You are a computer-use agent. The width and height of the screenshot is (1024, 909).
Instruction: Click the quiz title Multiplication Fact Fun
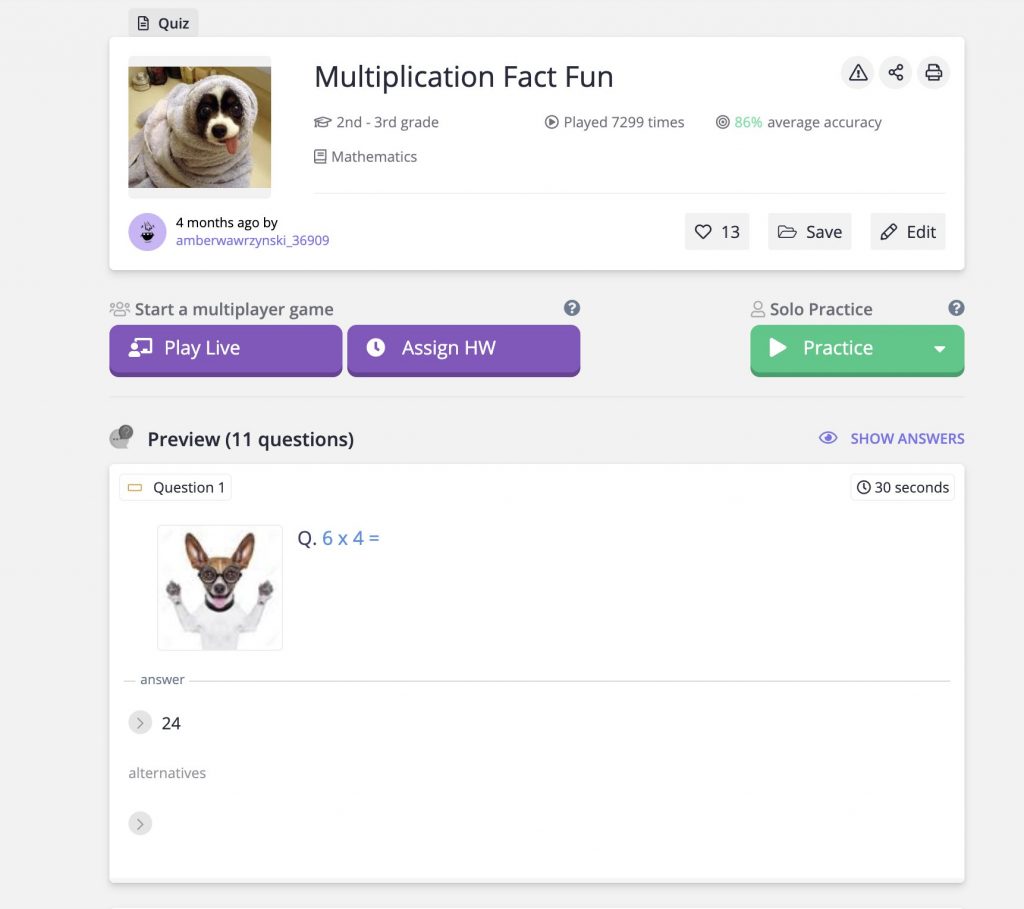tap(464, 77)
